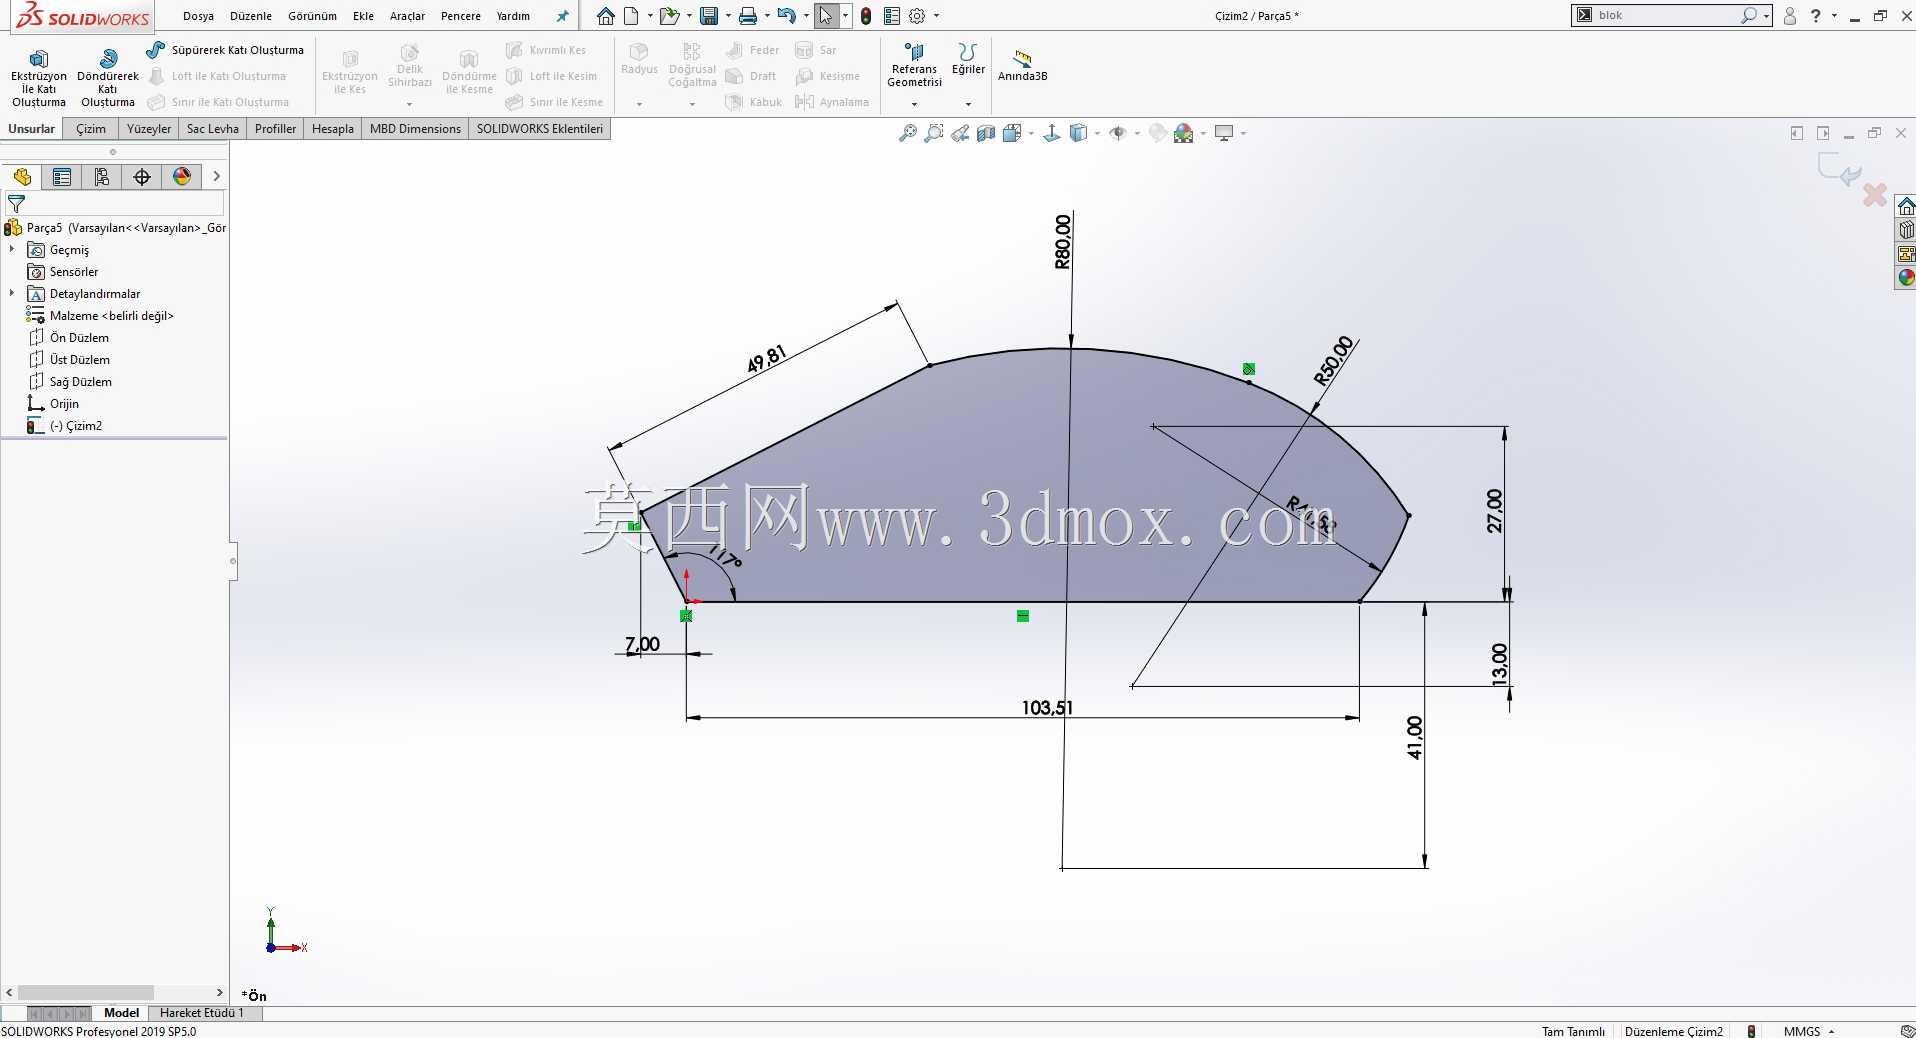Click View Settings monitor icon
The height and width of the screenshot is (1038, 1916).
pyautogui.click(x=1224, y=133)
